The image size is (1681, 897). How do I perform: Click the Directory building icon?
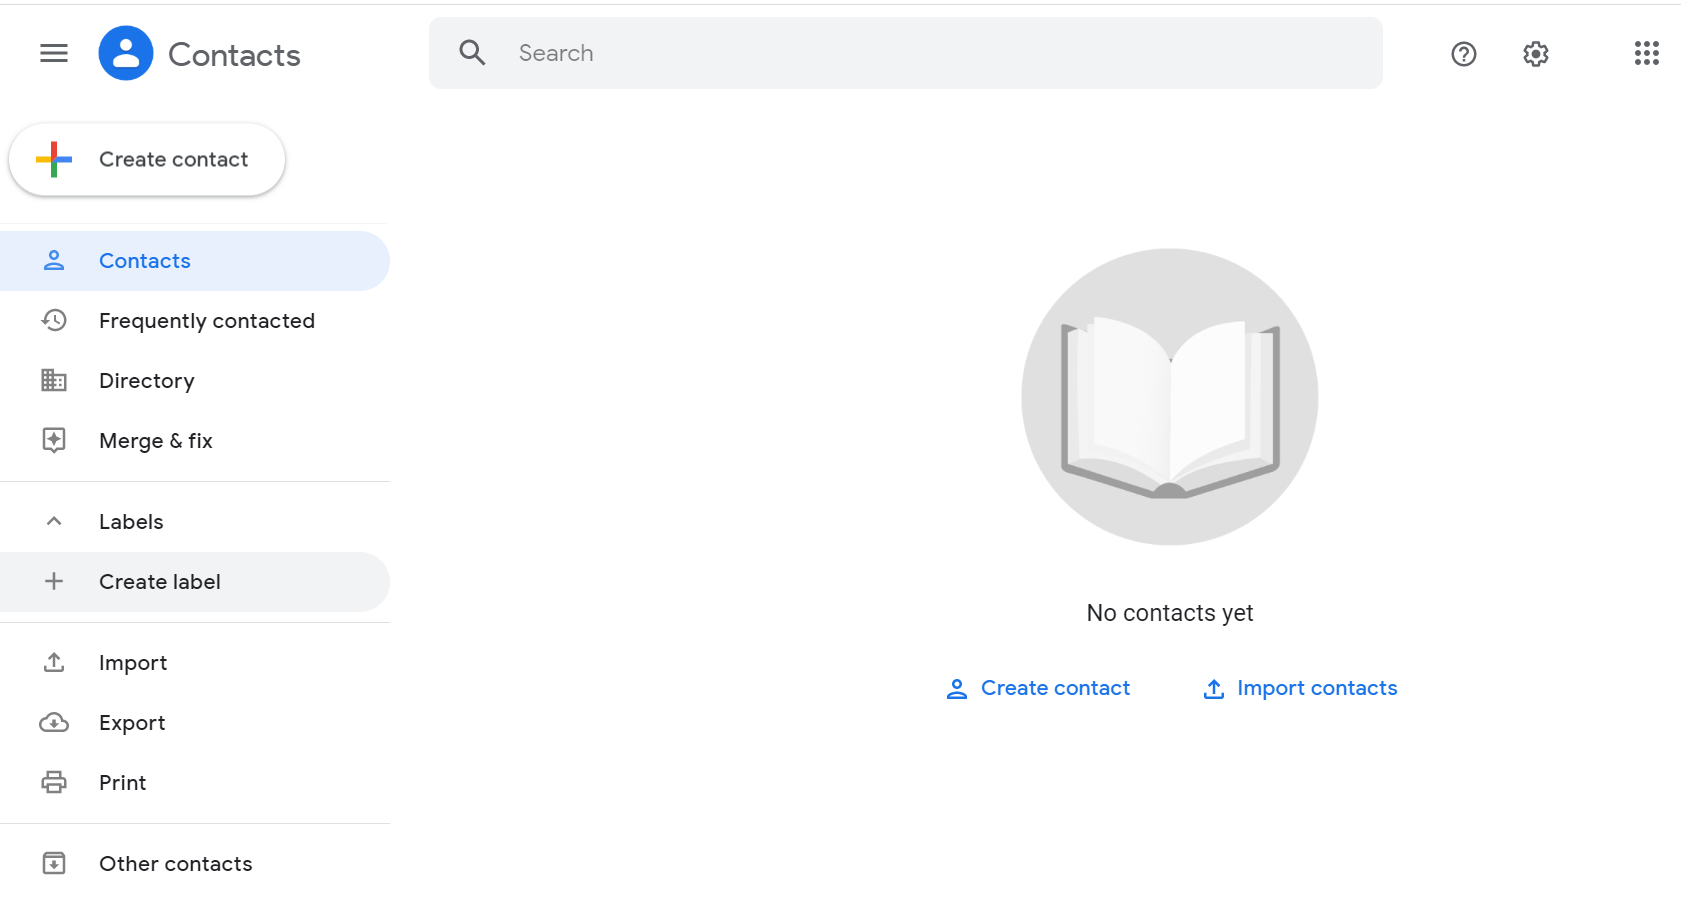tap(54, 380)
